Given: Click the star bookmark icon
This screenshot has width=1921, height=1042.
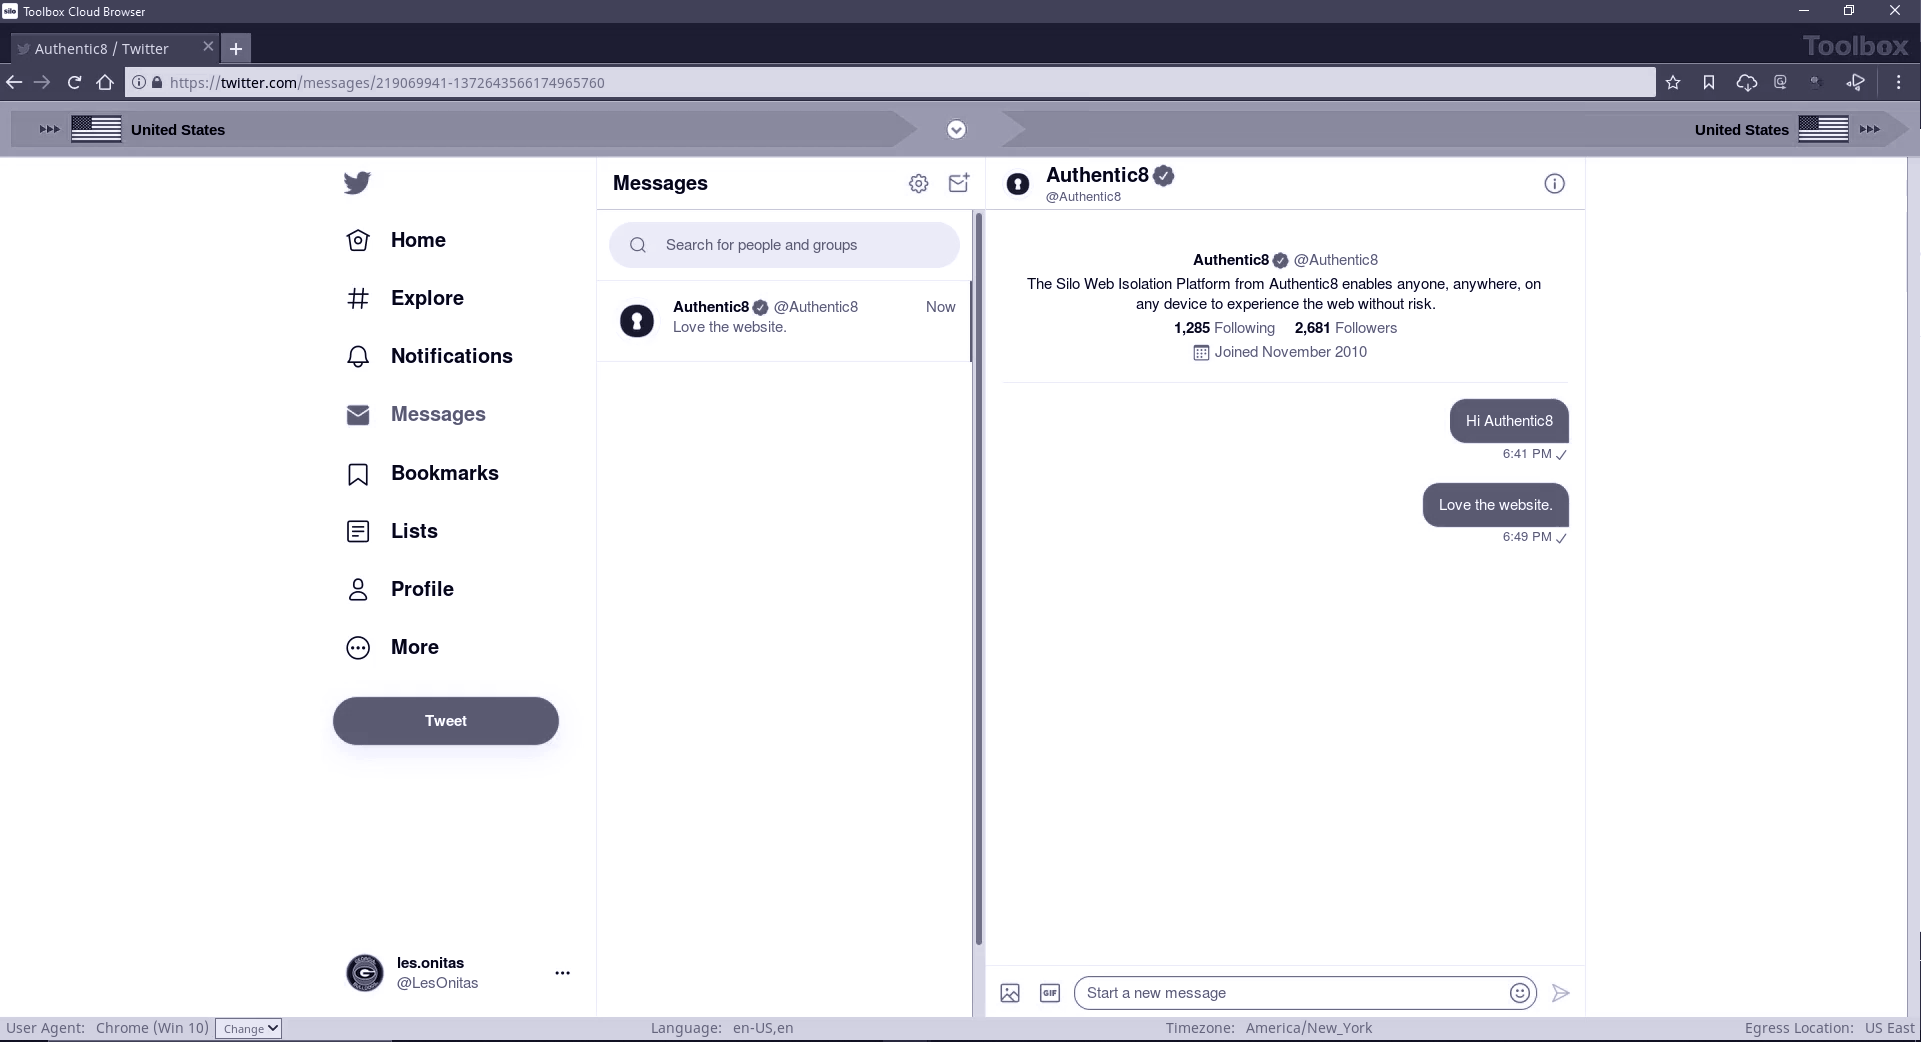Looking at the screenshot, I should click(x=1673, y=83).
